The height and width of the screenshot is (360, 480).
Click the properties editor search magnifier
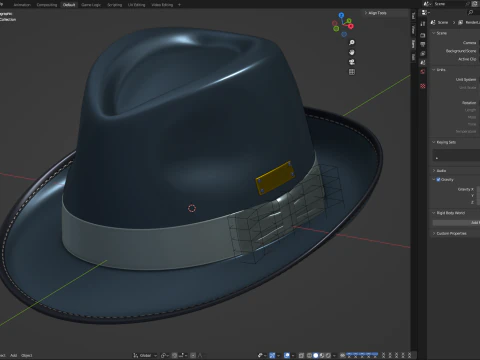coord(470,12)
